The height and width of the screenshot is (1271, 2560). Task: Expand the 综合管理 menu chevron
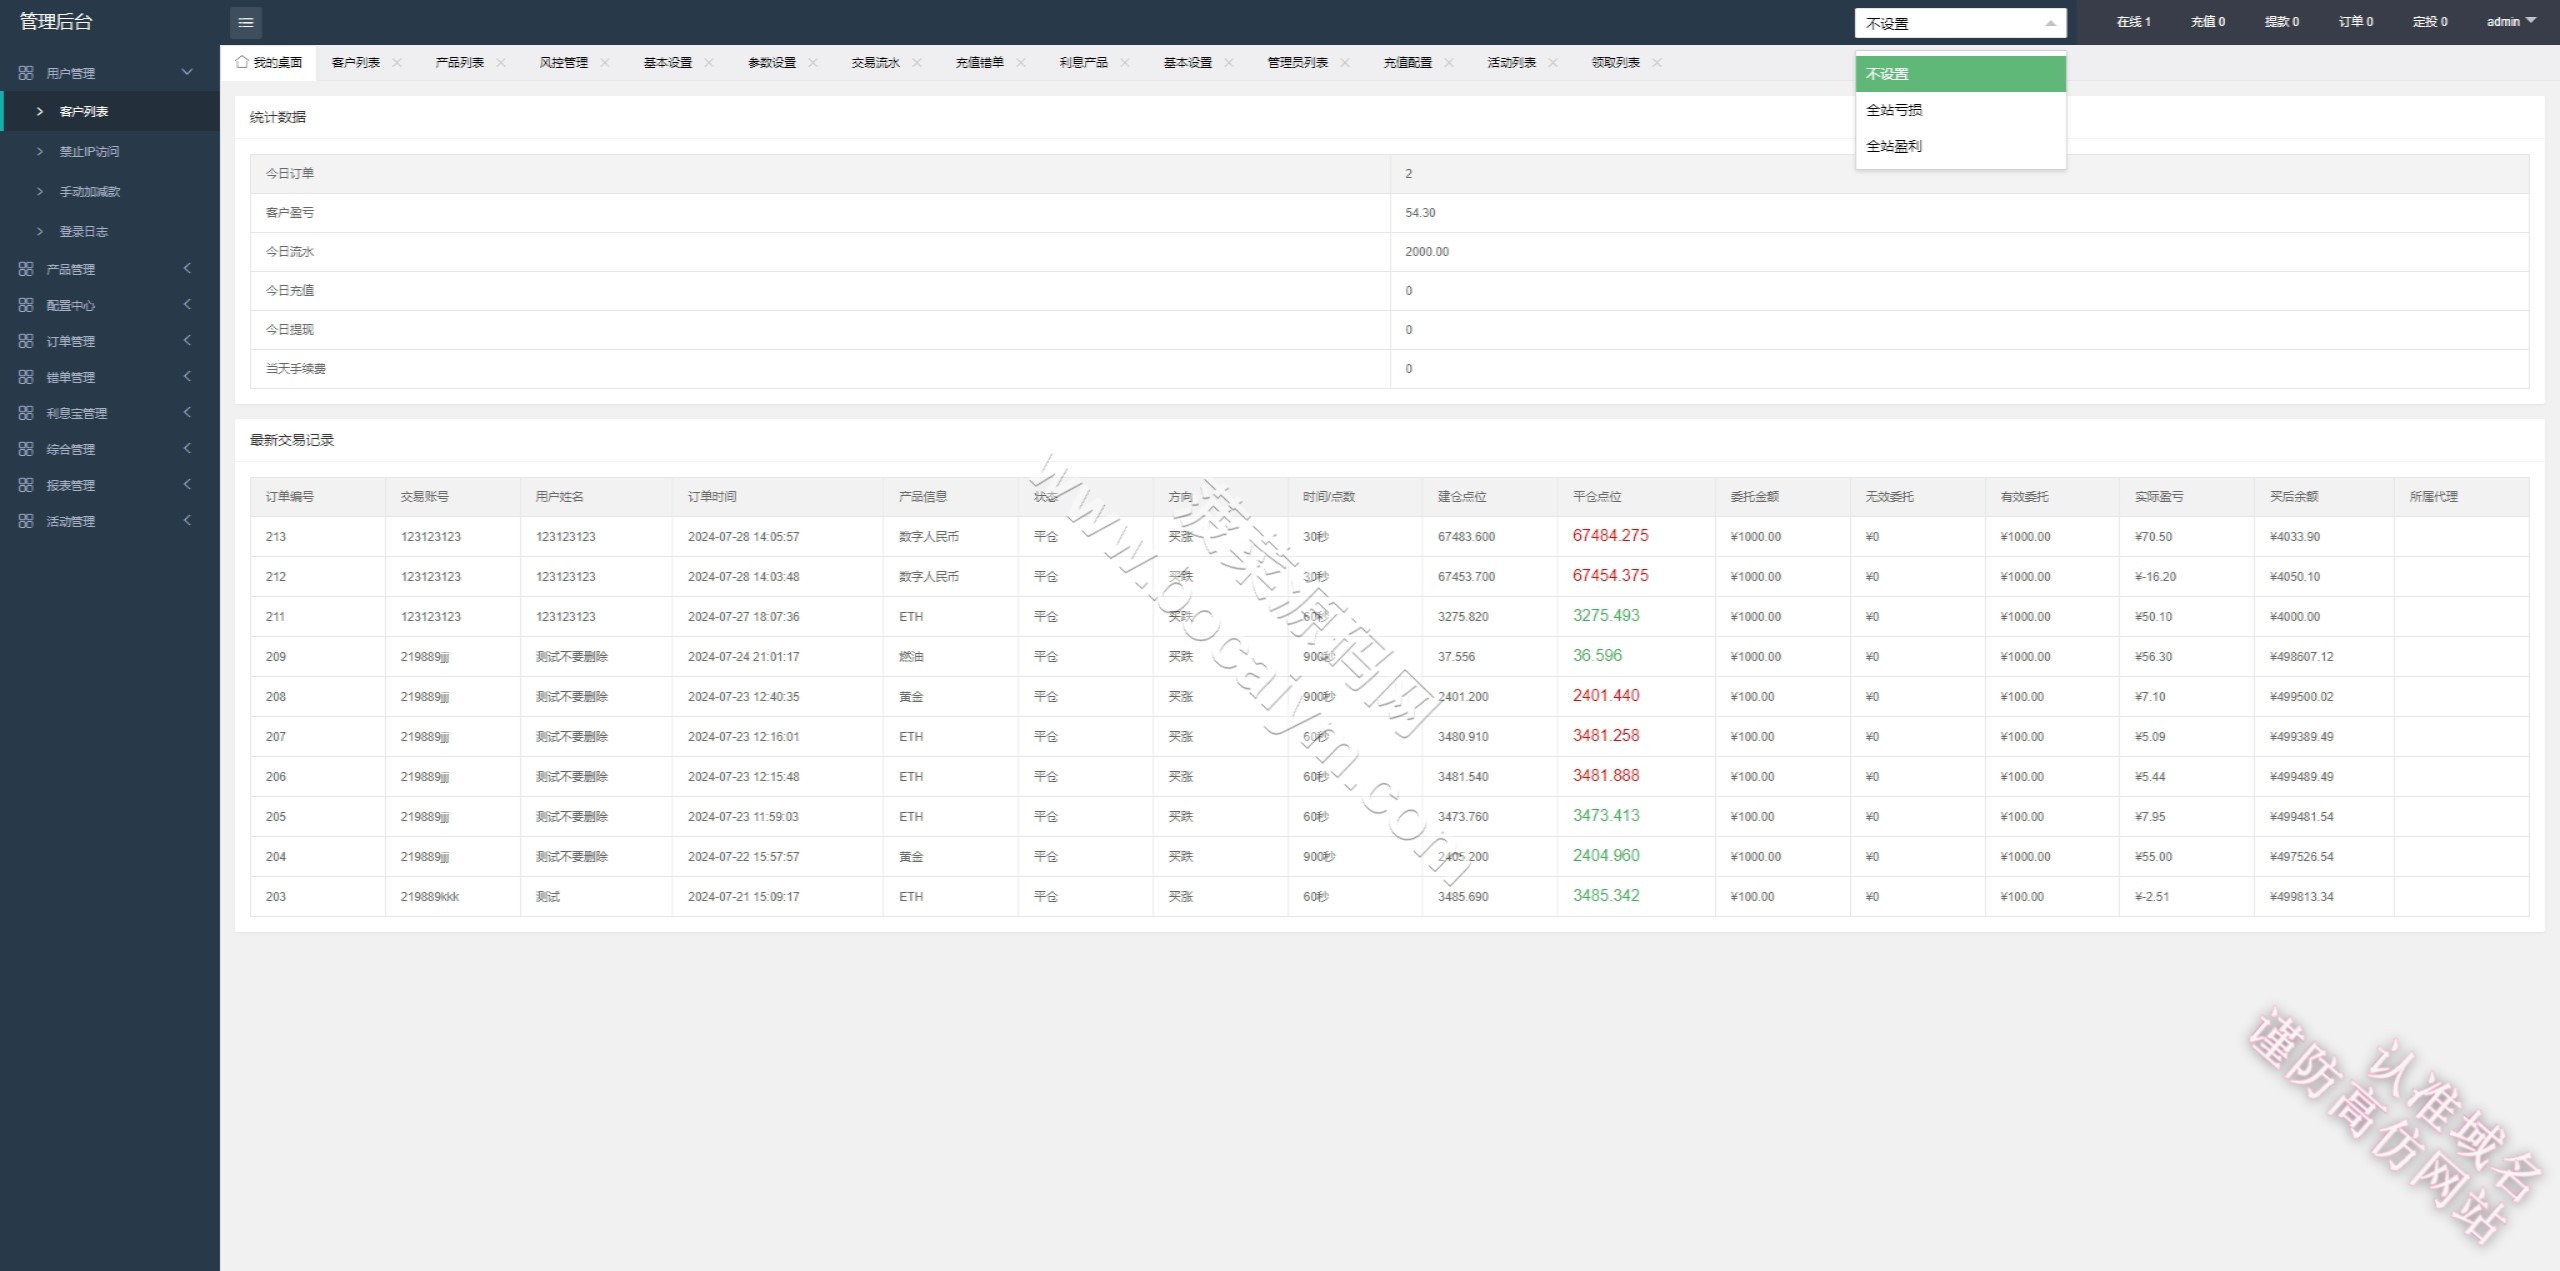click(x=187, y=448)
